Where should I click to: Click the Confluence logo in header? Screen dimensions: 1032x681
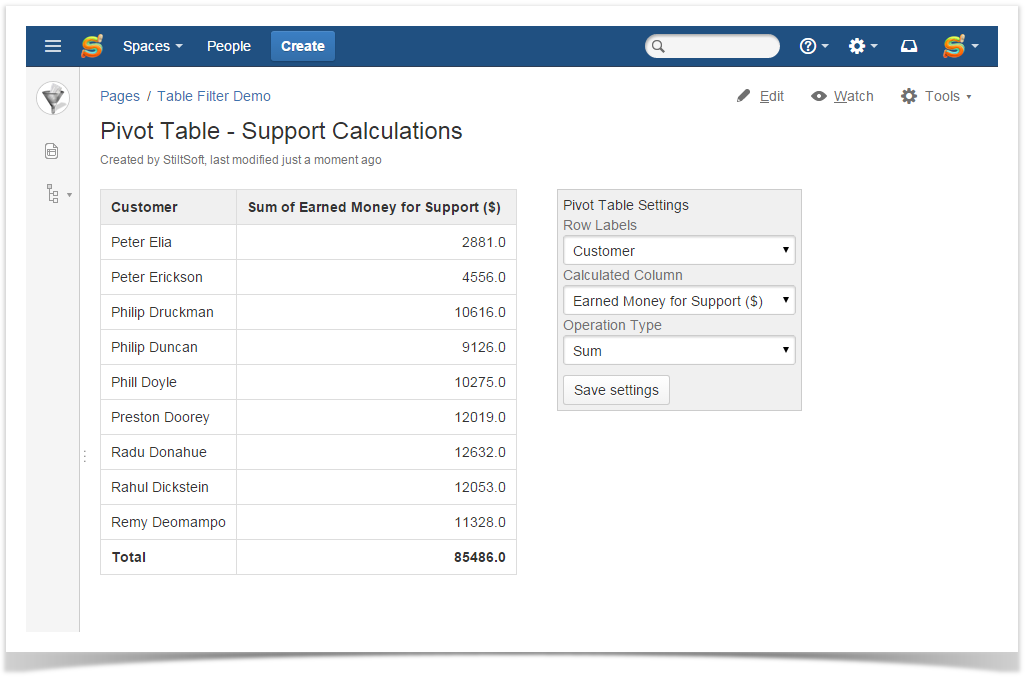[x=93, y=46]
